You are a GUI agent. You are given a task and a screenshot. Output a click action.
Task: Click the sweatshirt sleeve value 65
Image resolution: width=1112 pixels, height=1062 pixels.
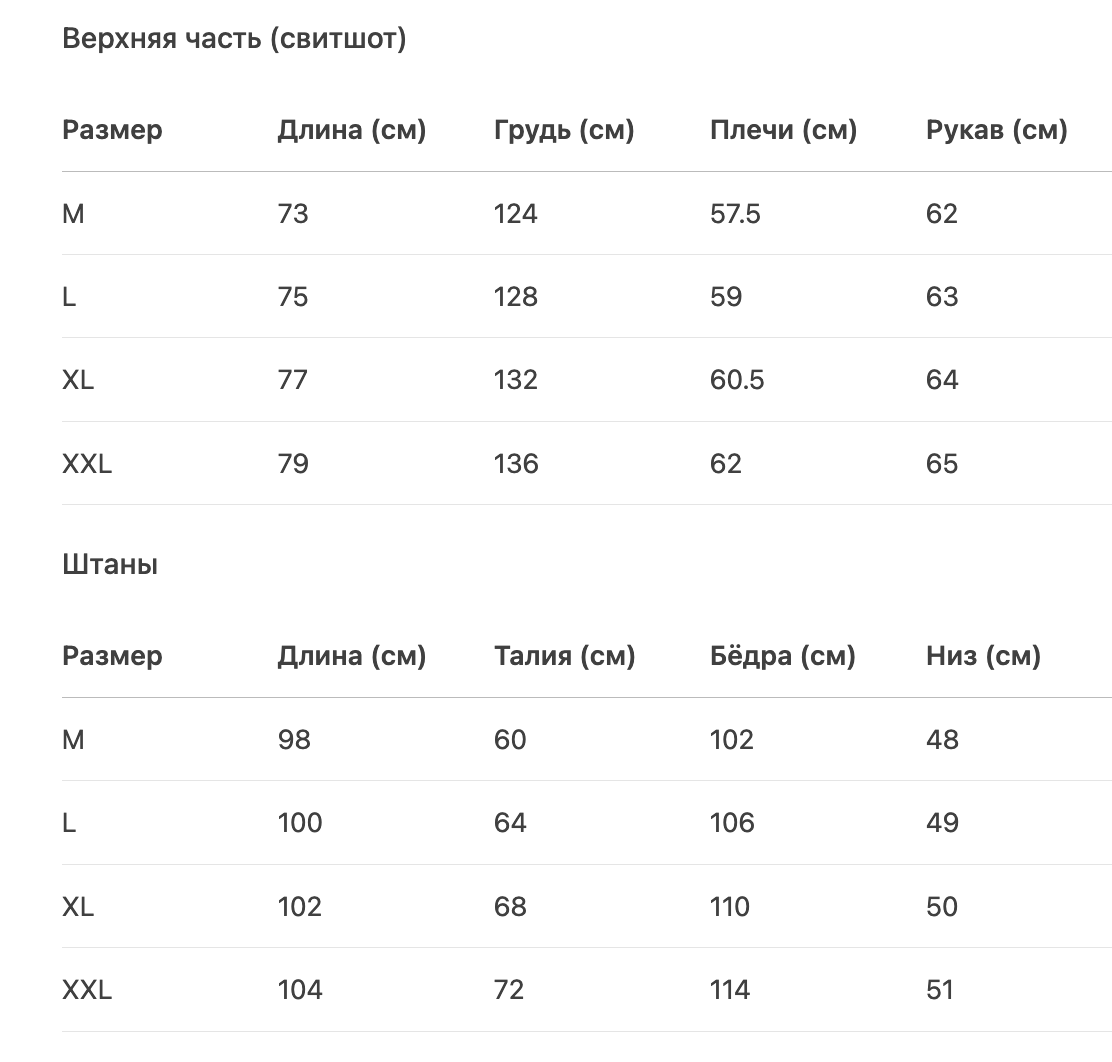[x=942, y=464]
